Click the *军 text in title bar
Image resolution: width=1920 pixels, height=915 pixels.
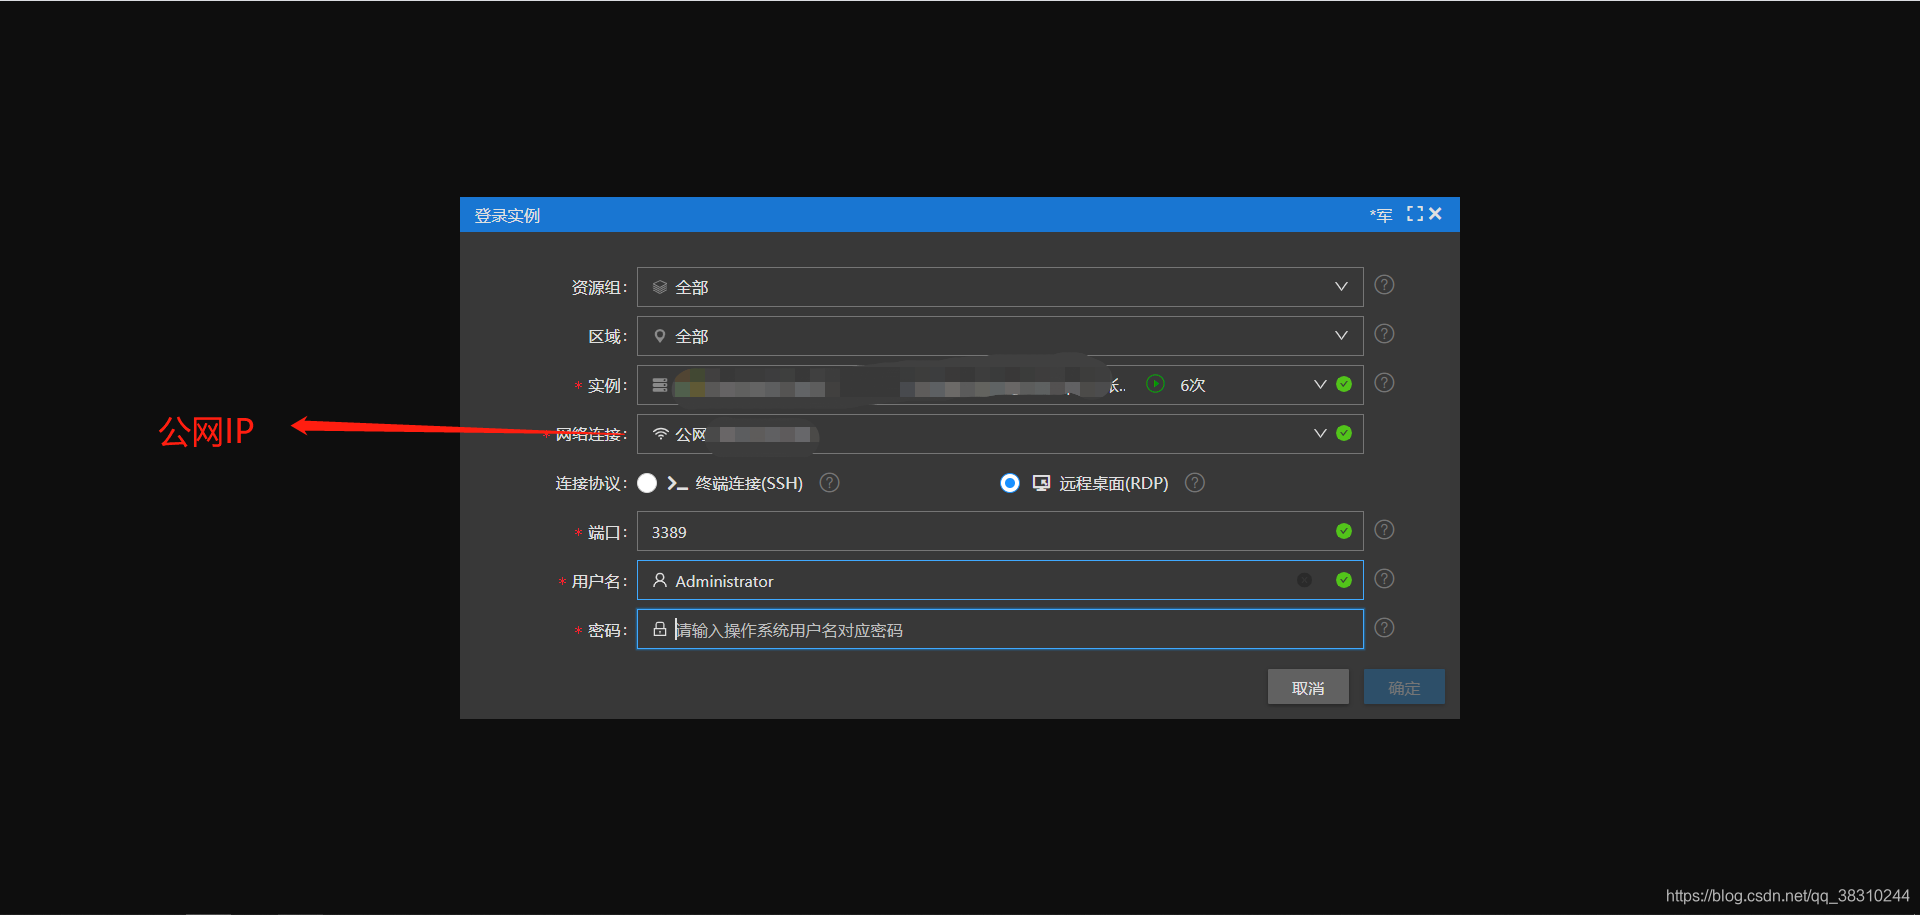coord(1381,215)
